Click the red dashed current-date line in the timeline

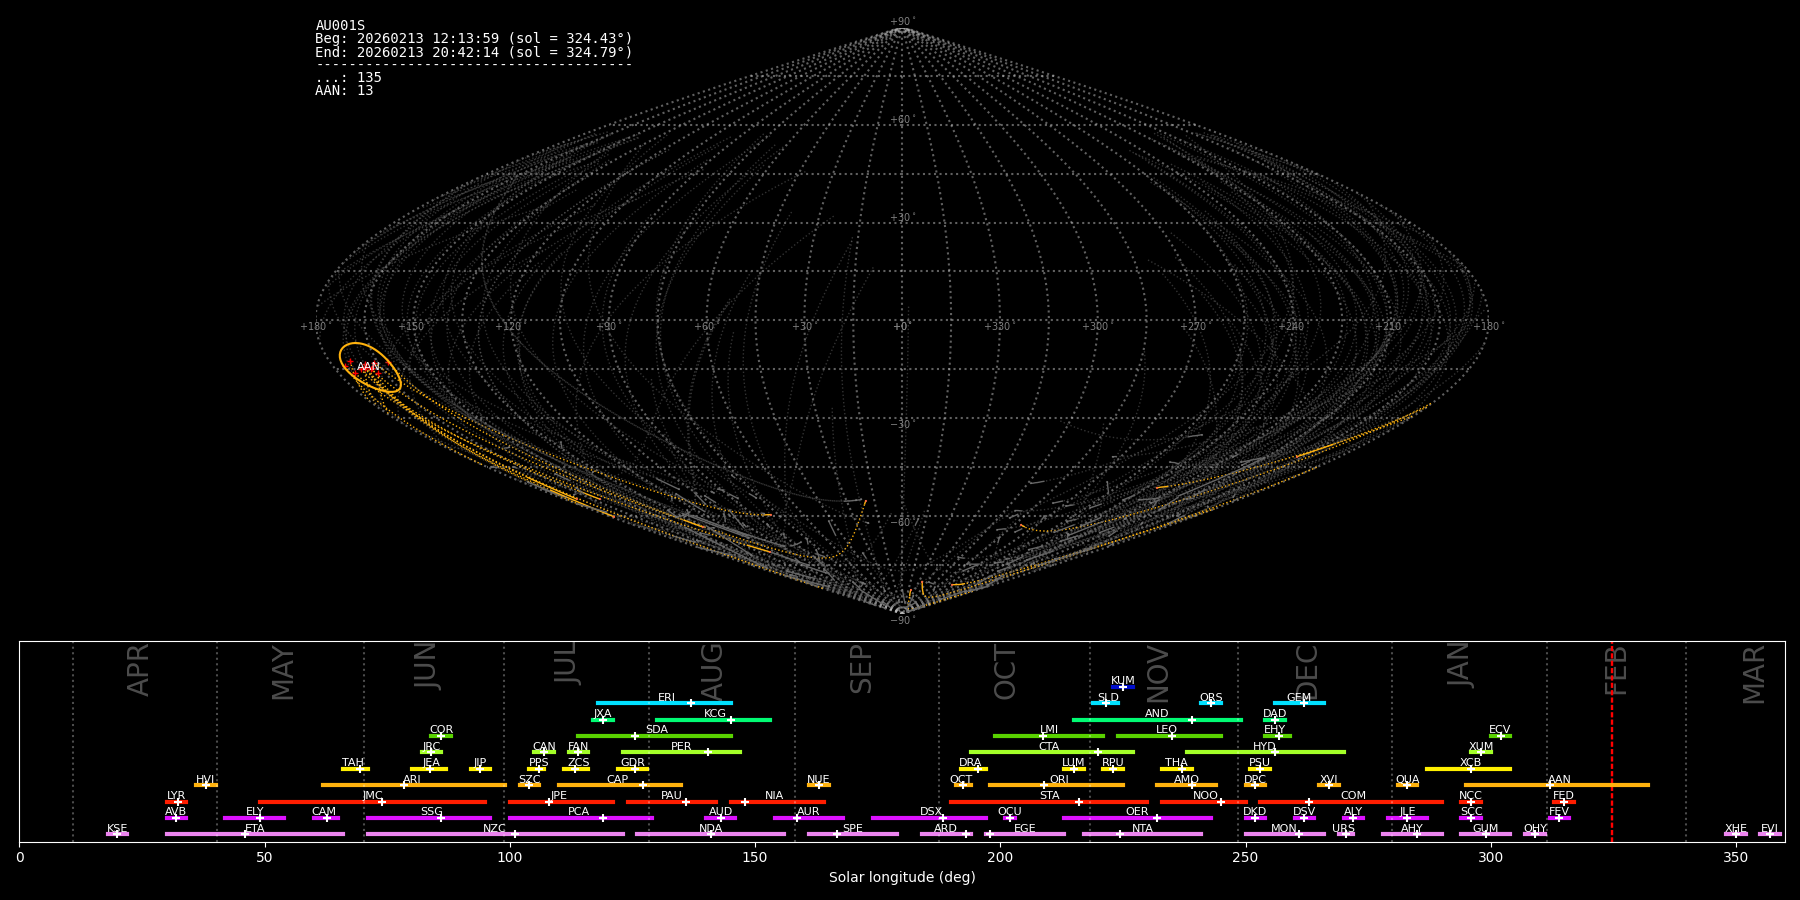pyautogui.click(x=1612, y=741)
